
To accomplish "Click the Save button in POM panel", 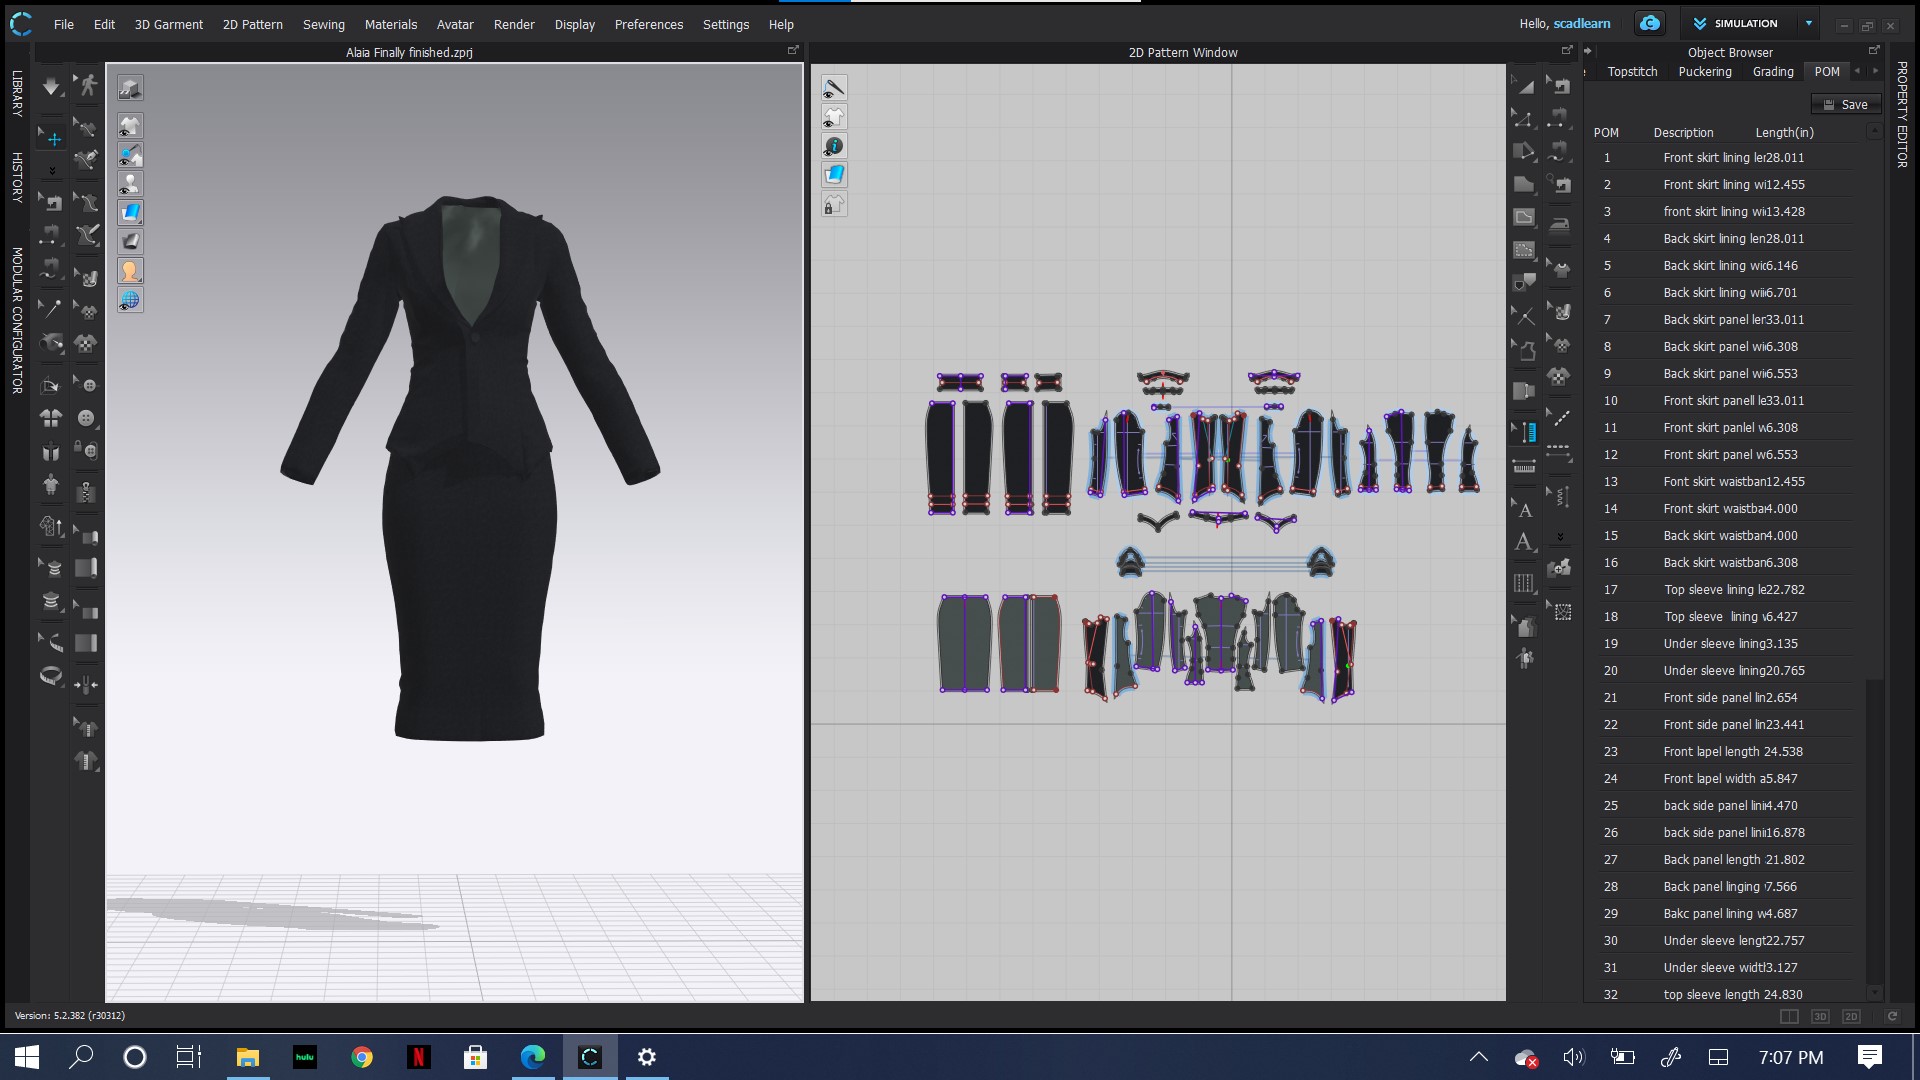I will coord(1845,104).
